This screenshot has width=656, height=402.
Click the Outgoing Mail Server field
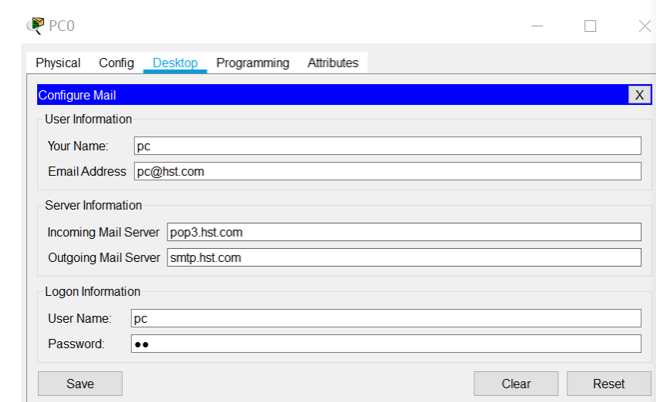coord(404,258)
